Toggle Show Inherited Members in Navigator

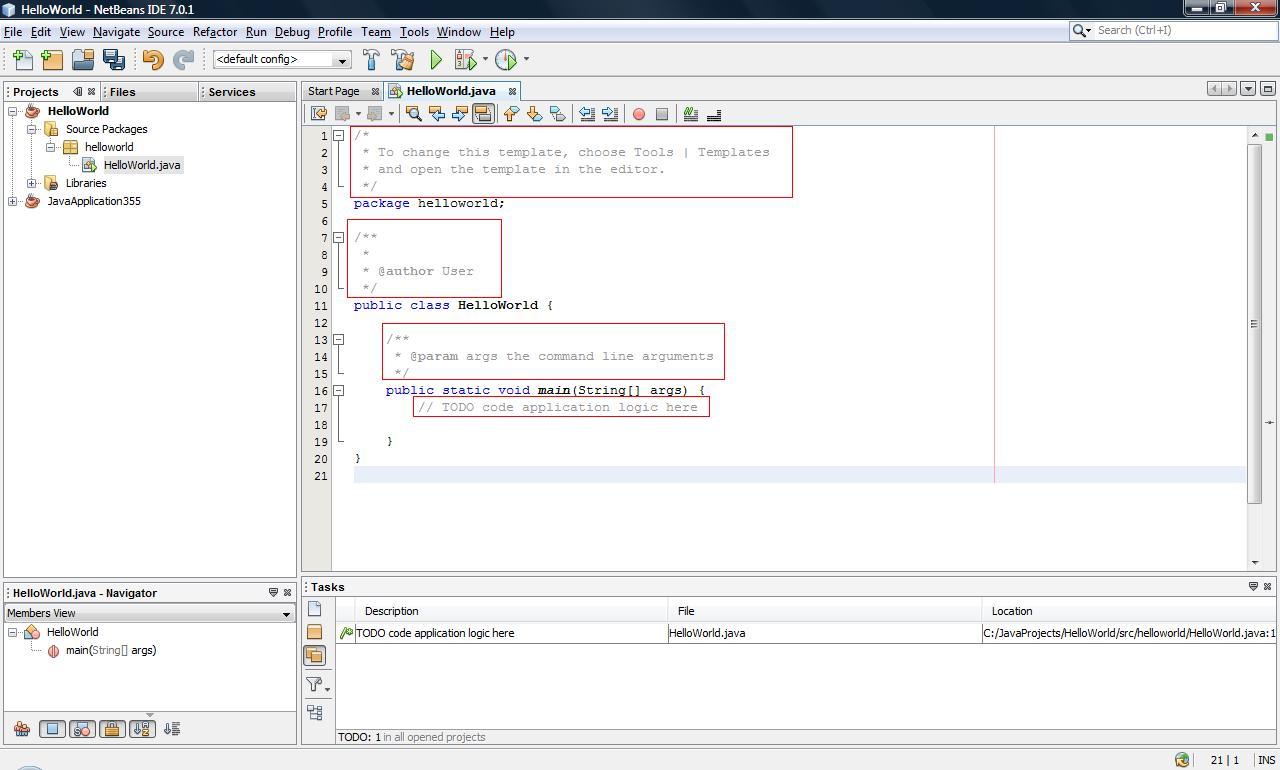[x=21, y=729]
